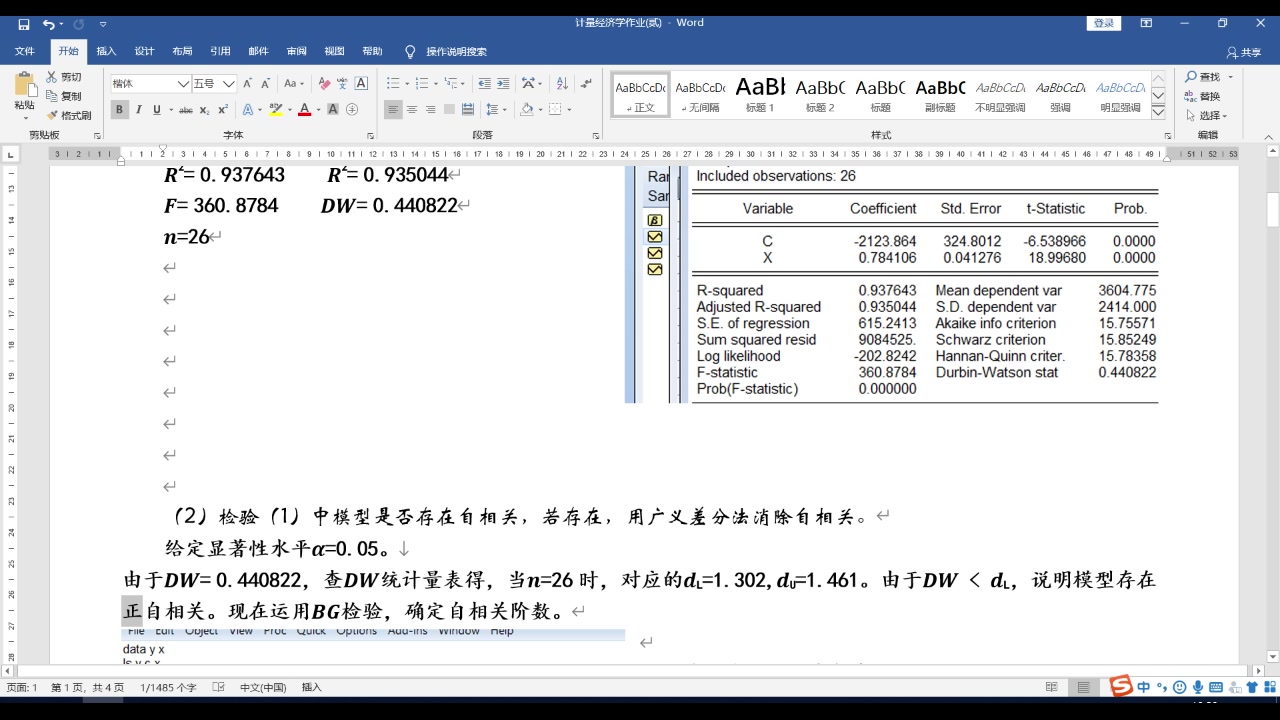Screen dimensions: 1280x720
Task: Open the line spacing dropdown
Action: 497,110
